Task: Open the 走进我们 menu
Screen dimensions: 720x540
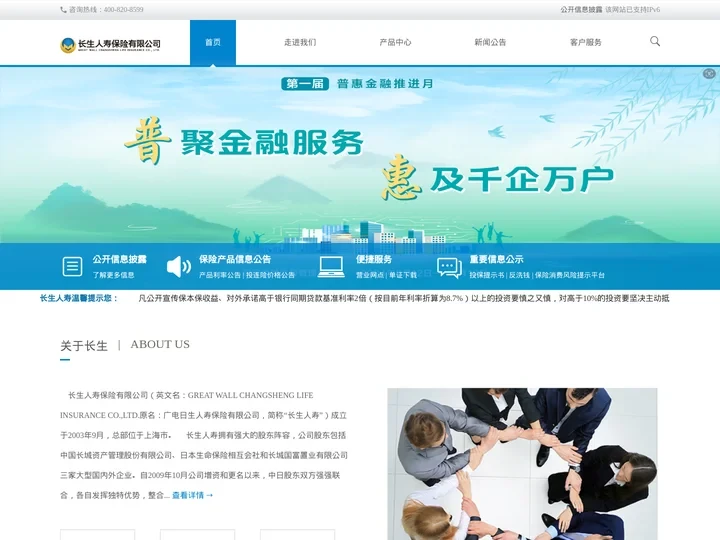Action: [300, 42]
